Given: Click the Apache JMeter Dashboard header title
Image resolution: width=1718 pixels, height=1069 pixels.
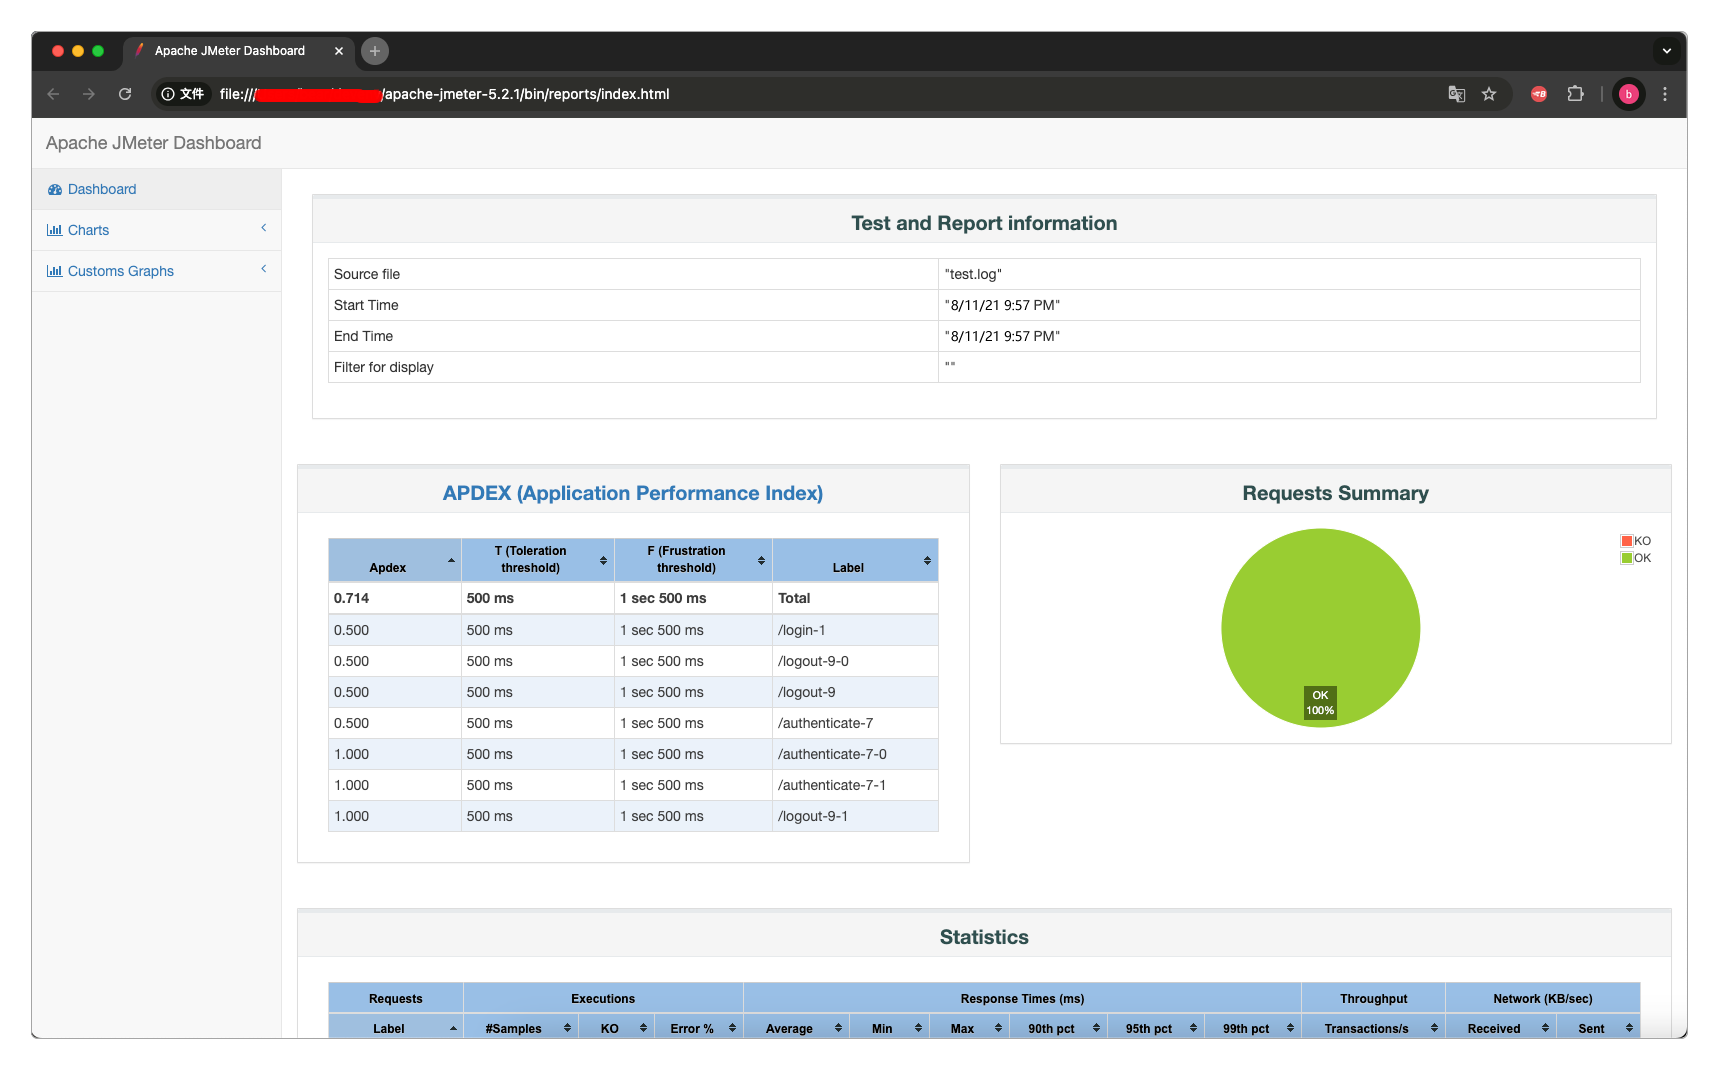Looking at the screenshot, I should pos(154,143).
